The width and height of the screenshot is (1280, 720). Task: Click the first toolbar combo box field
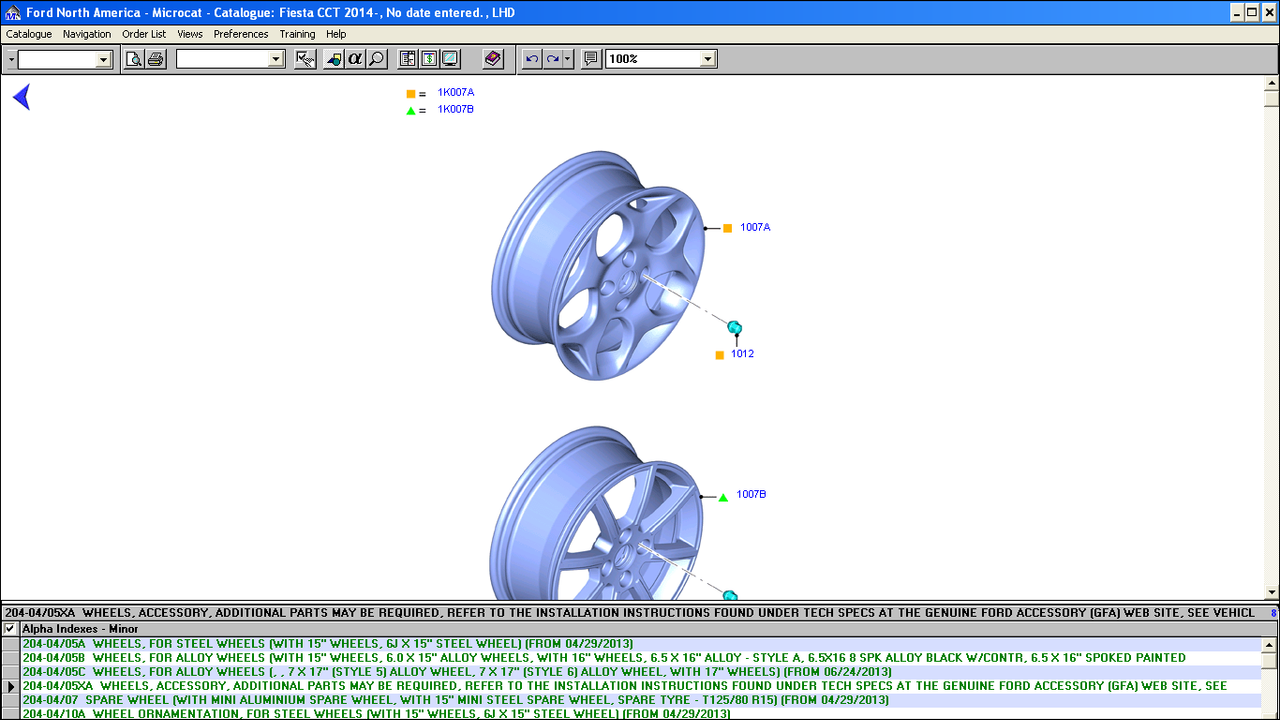56,60
